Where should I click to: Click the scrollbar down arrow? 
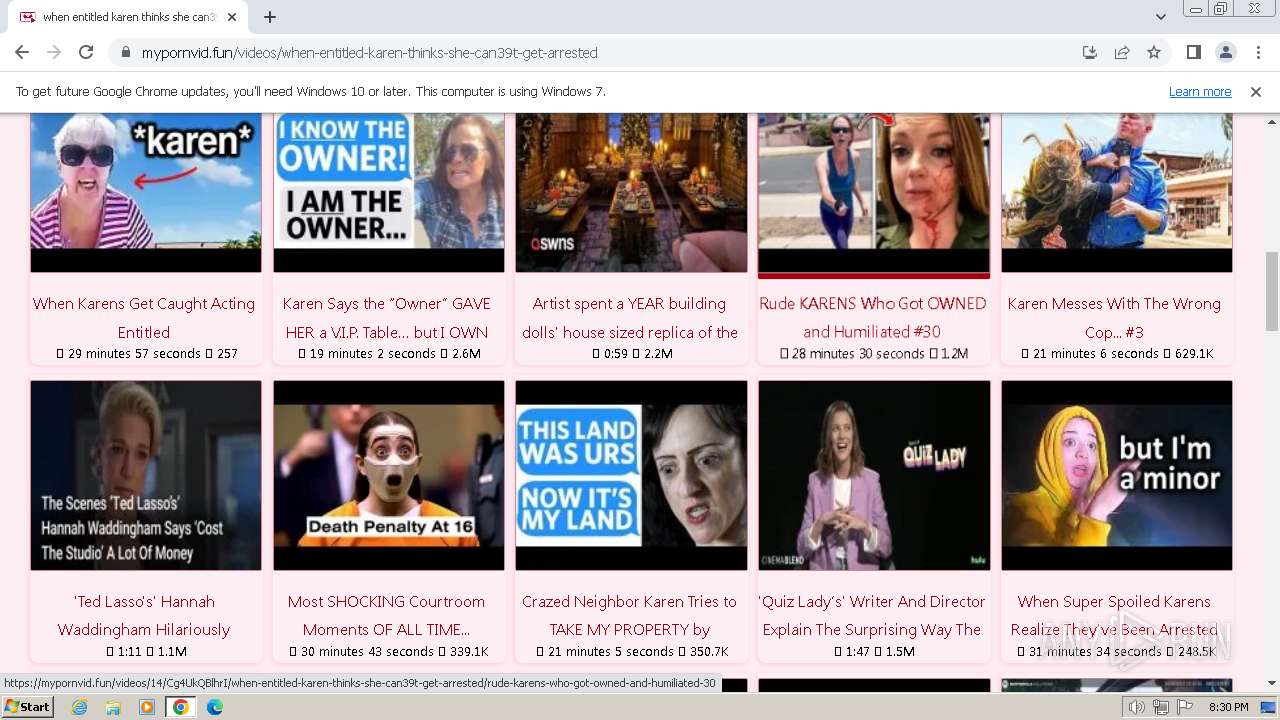click(x=1272, y=683)
